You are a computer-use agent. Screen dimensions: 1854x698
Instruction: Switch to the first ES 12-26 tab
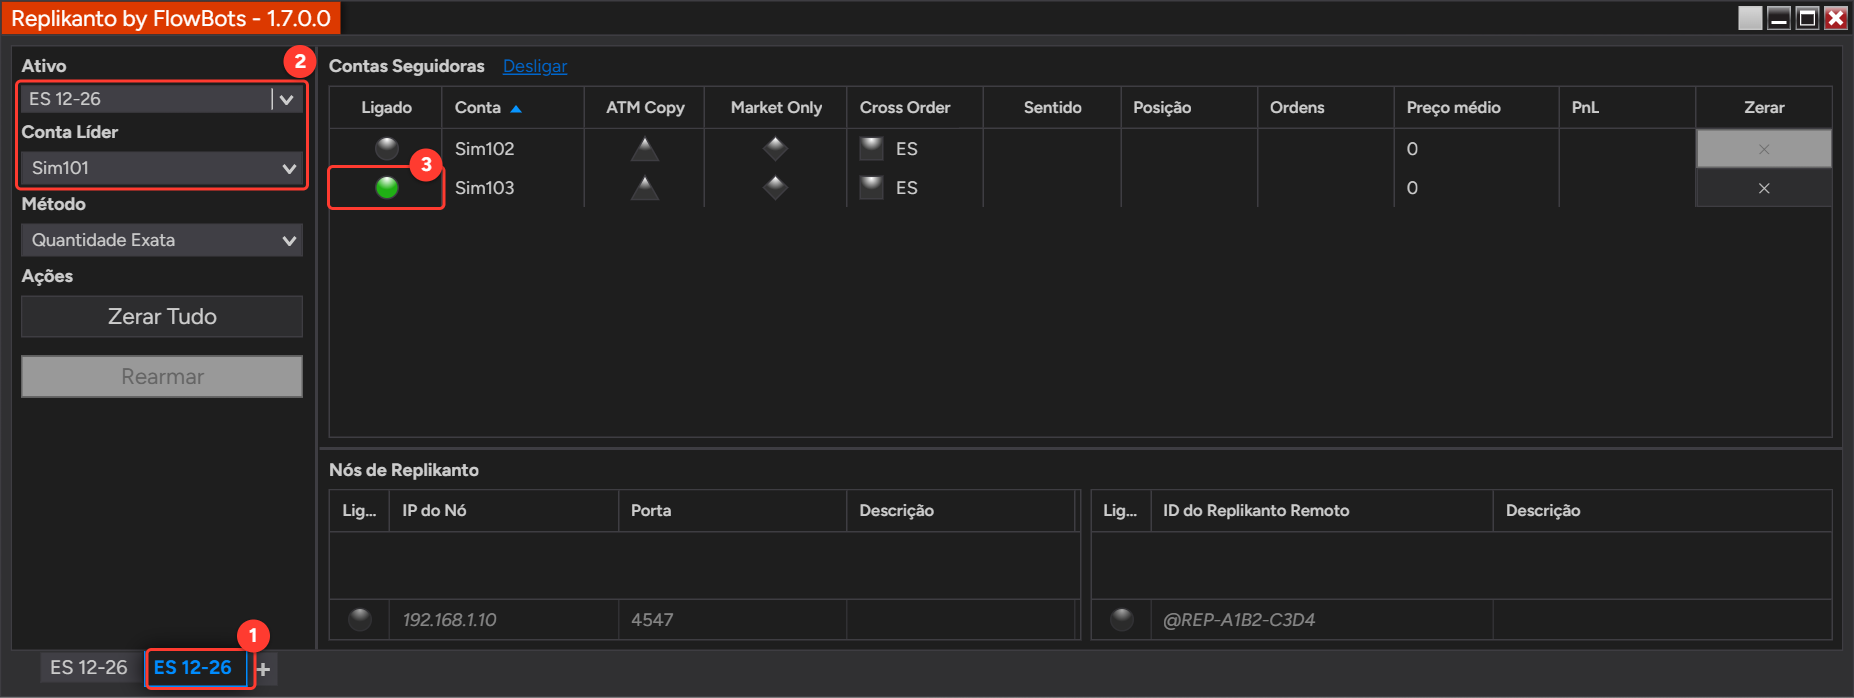pyautogui.click(x=89, y=667)
